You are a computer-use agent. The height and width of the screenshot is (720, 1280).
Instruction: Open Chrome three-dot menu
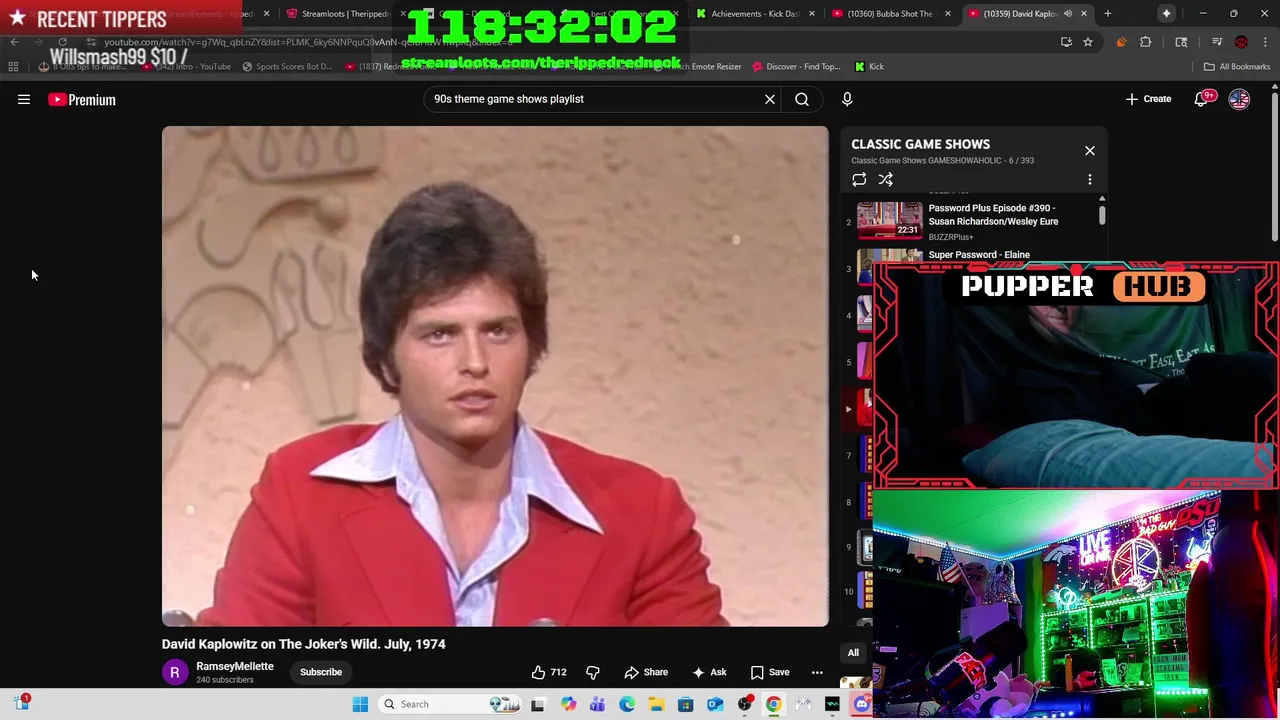tap(1266, 42)
